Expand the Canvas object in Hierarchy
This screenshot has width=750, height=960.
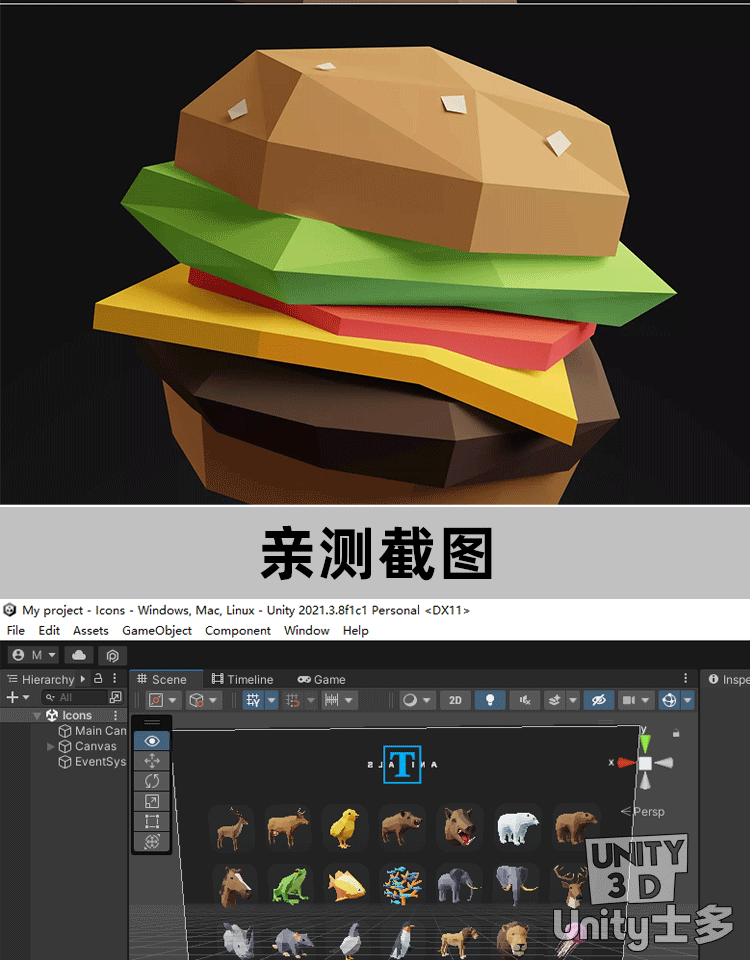click(x=51, y=747)
